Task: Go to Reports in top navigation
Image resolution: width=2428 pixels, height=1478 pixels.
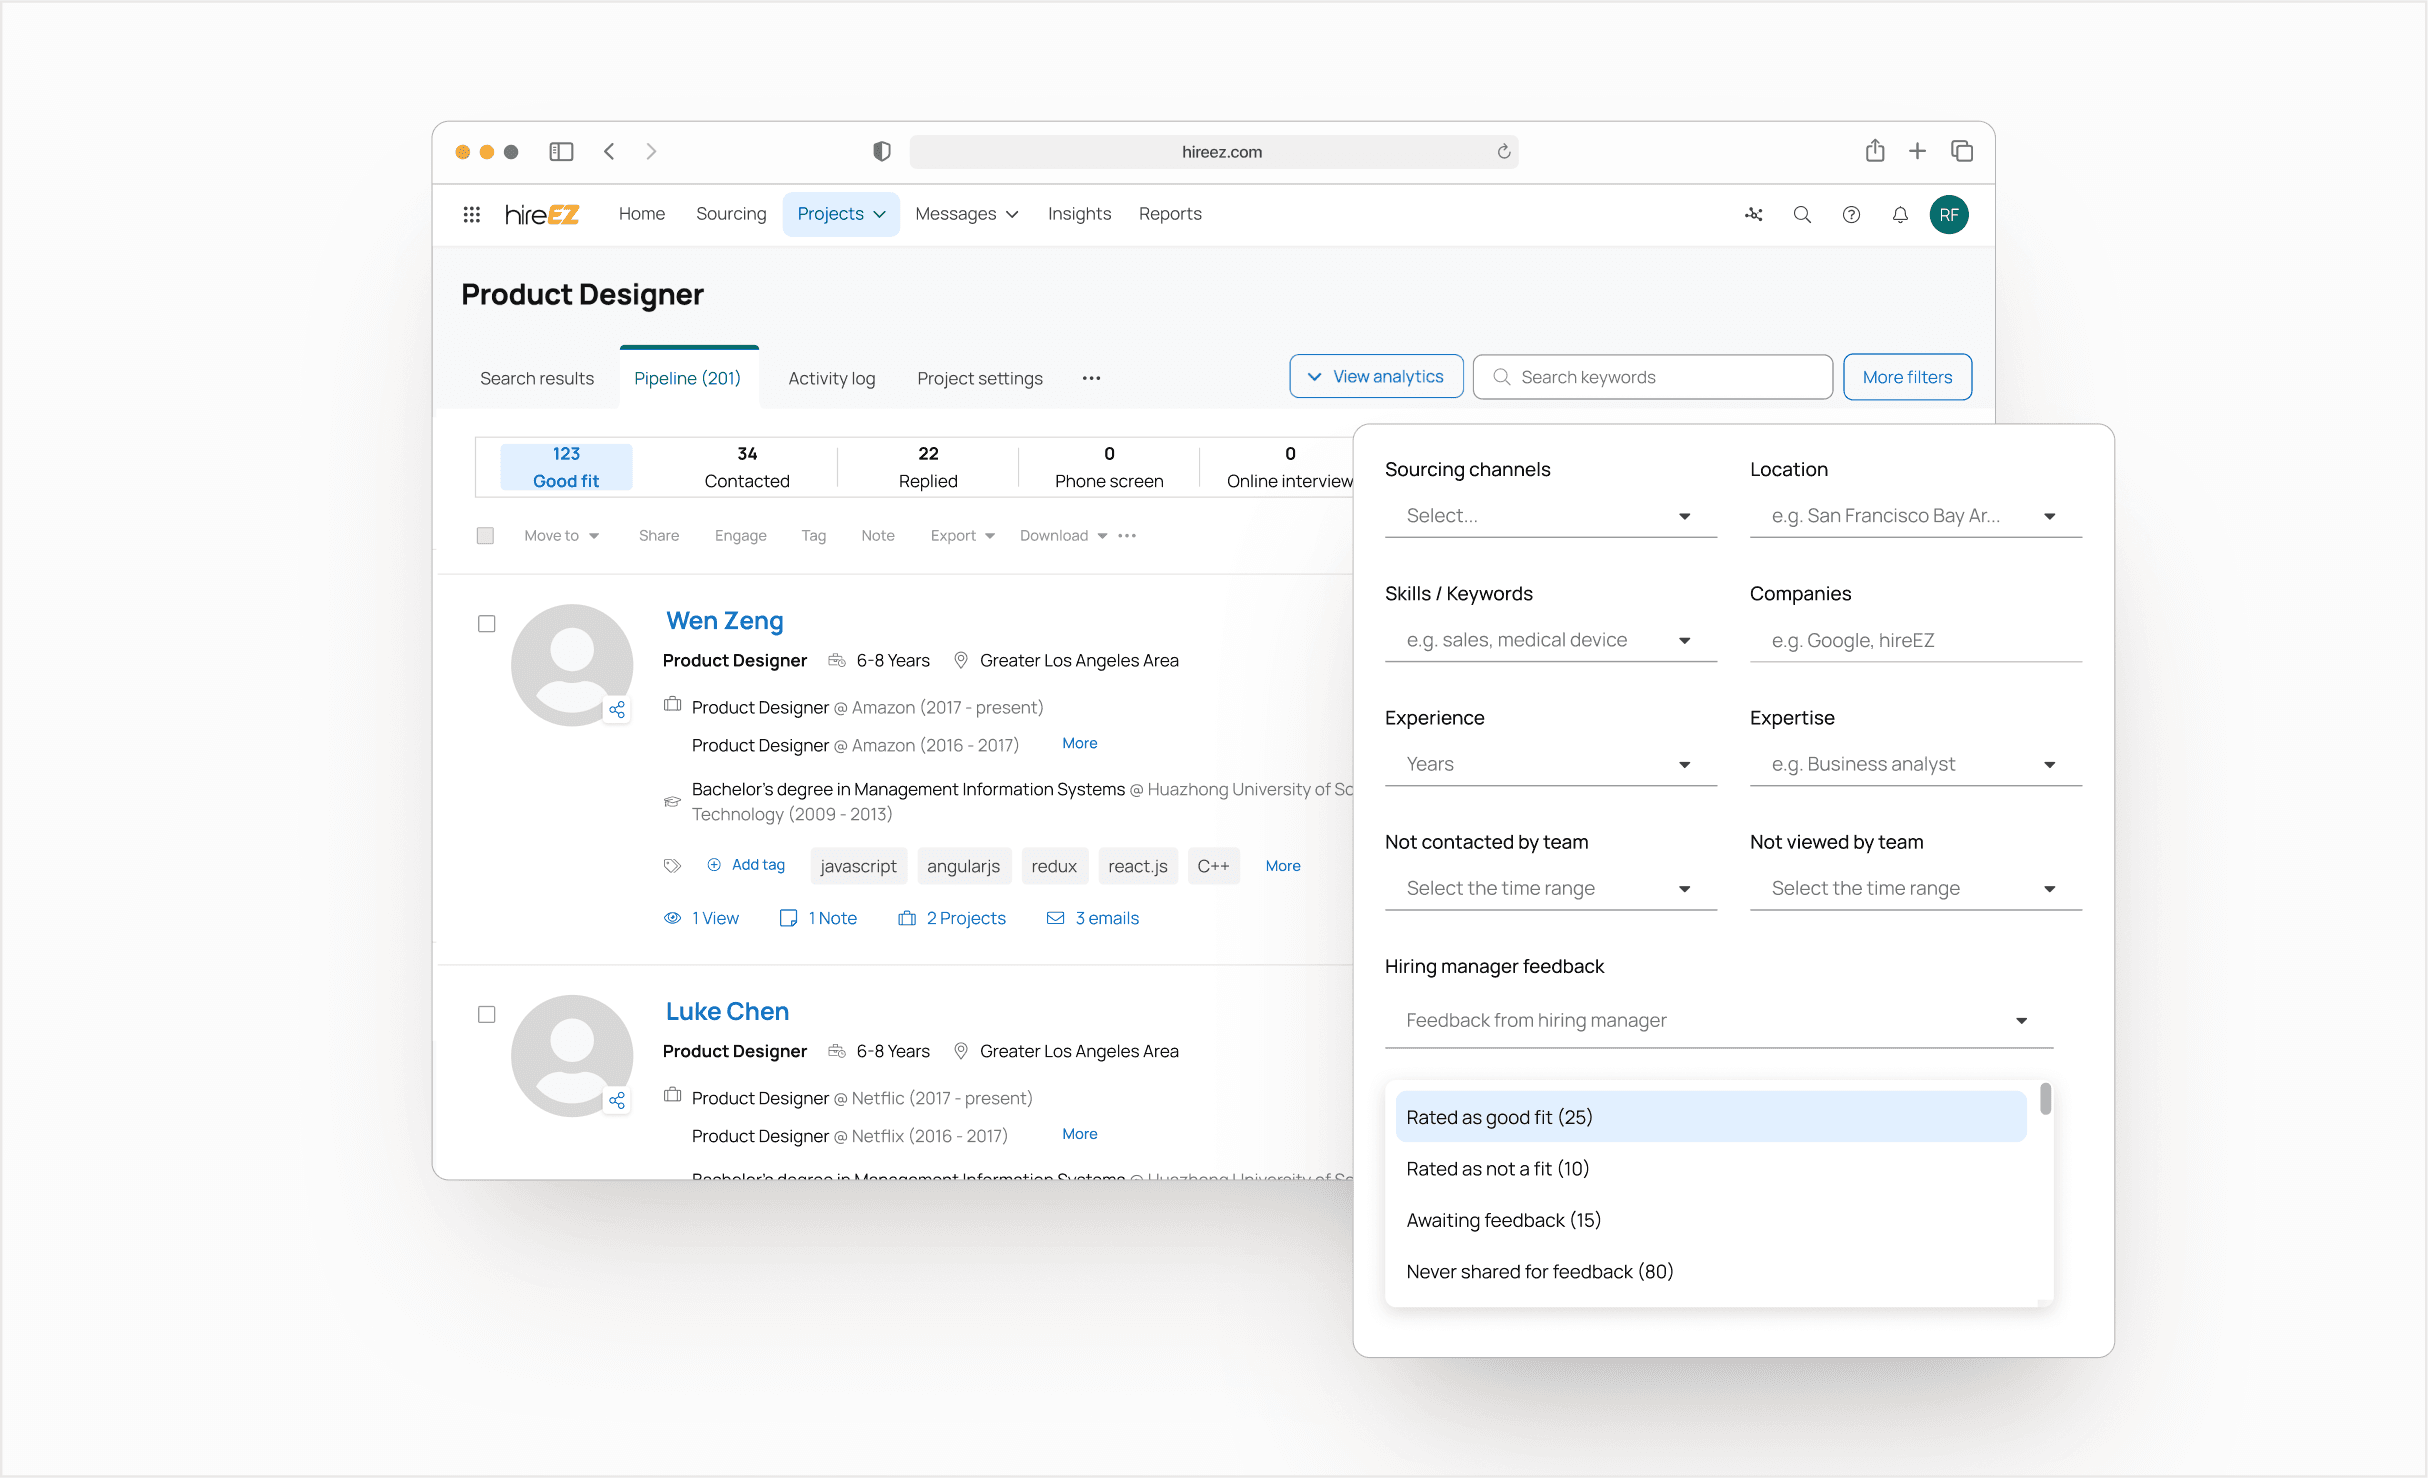Action: click(1170, 214)
